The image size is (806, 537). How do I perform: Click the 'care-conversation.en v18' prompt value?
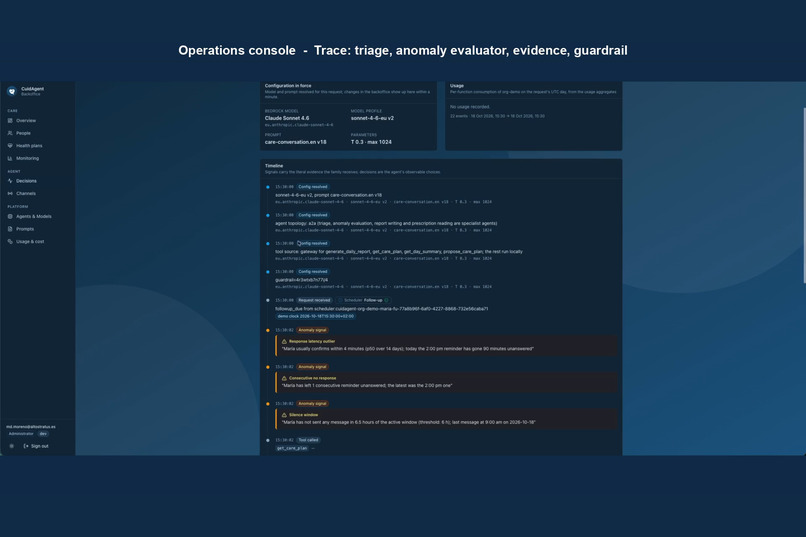tap(296, 142)
